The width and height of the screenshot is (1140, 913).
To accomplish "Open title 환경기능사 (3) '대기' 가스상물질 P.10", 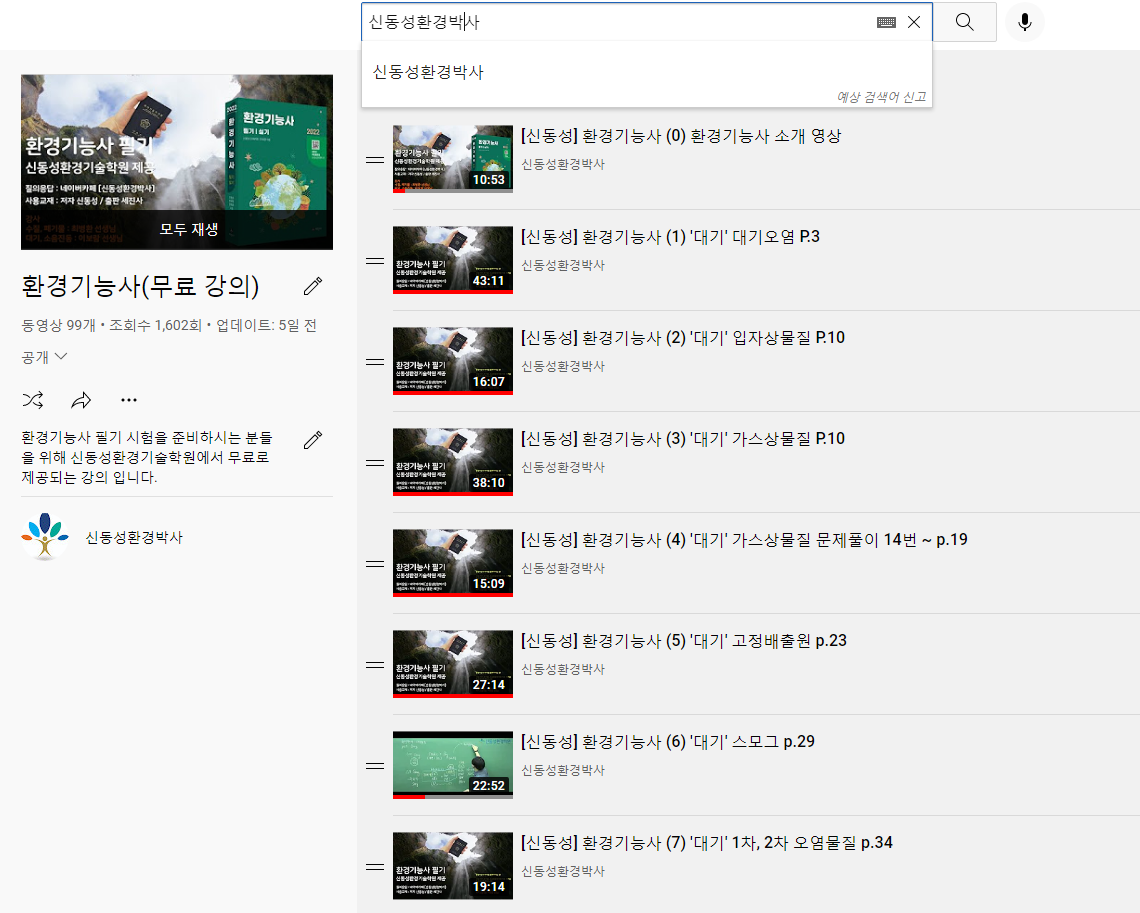I will (683, 439).
